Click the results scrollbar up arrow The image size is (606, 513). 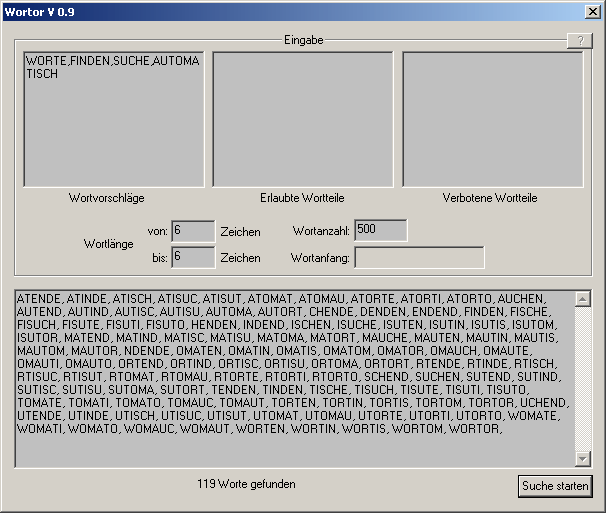click(x=584, y=298)
